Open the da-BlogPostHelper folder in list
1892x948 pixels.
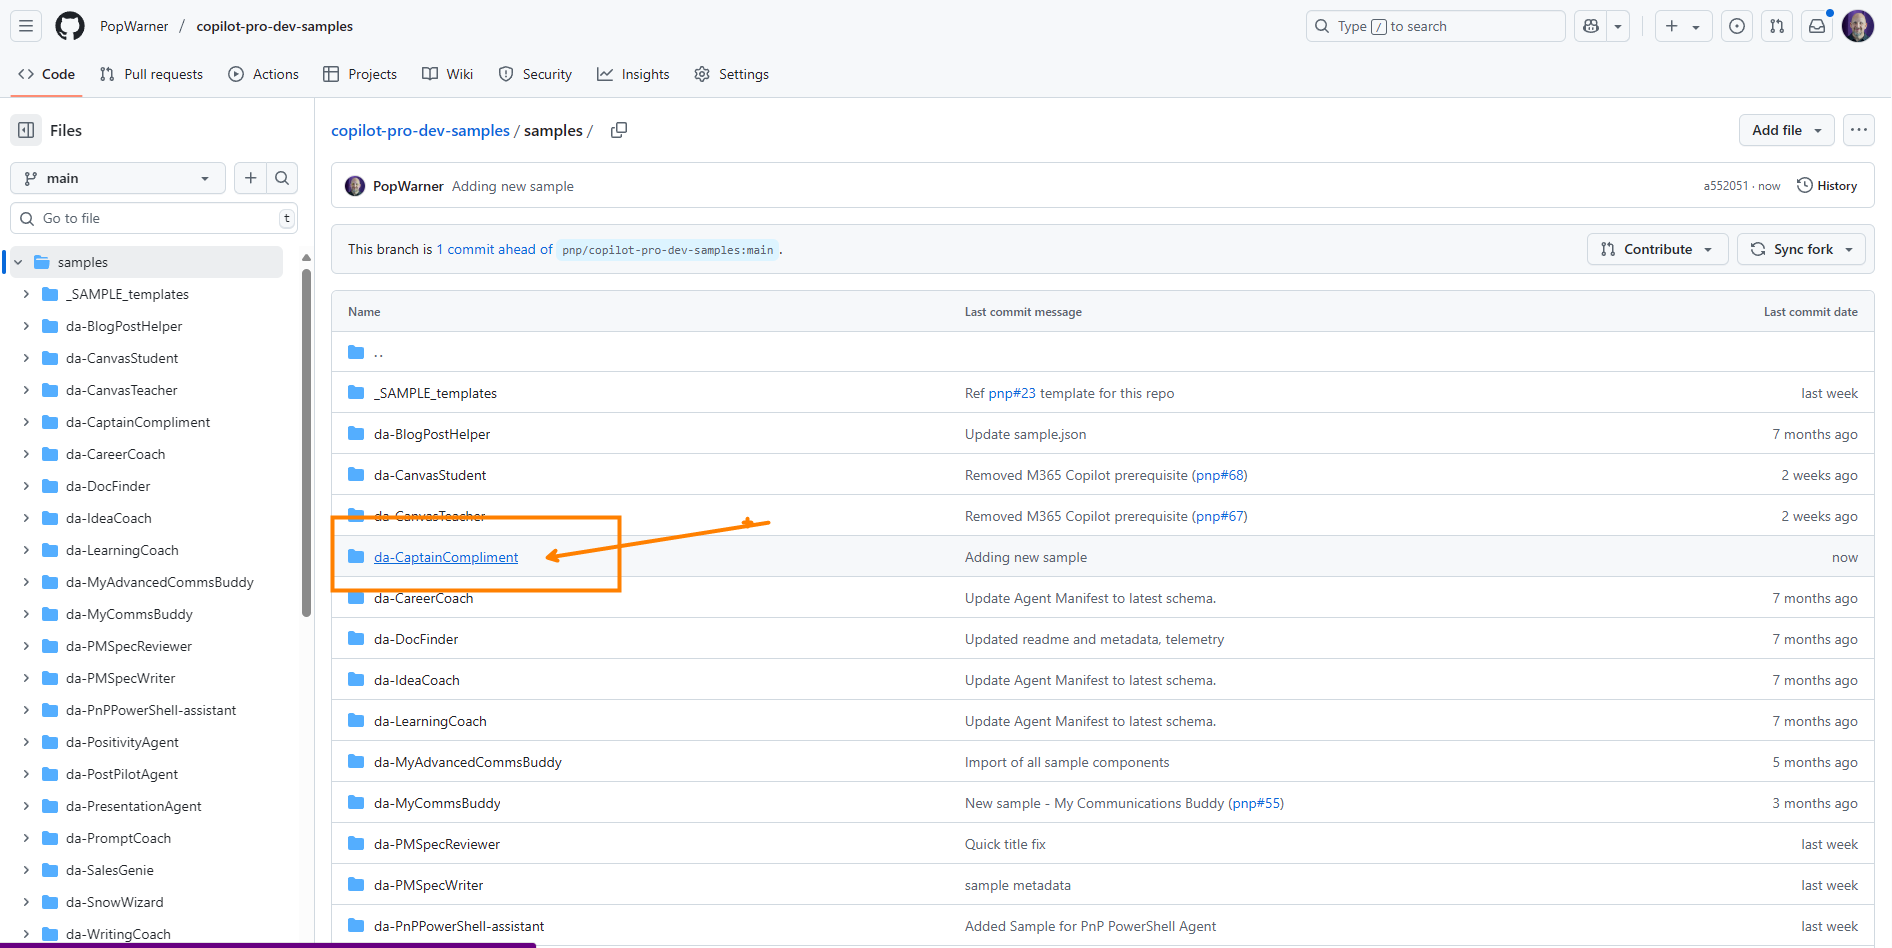(432, 434)
